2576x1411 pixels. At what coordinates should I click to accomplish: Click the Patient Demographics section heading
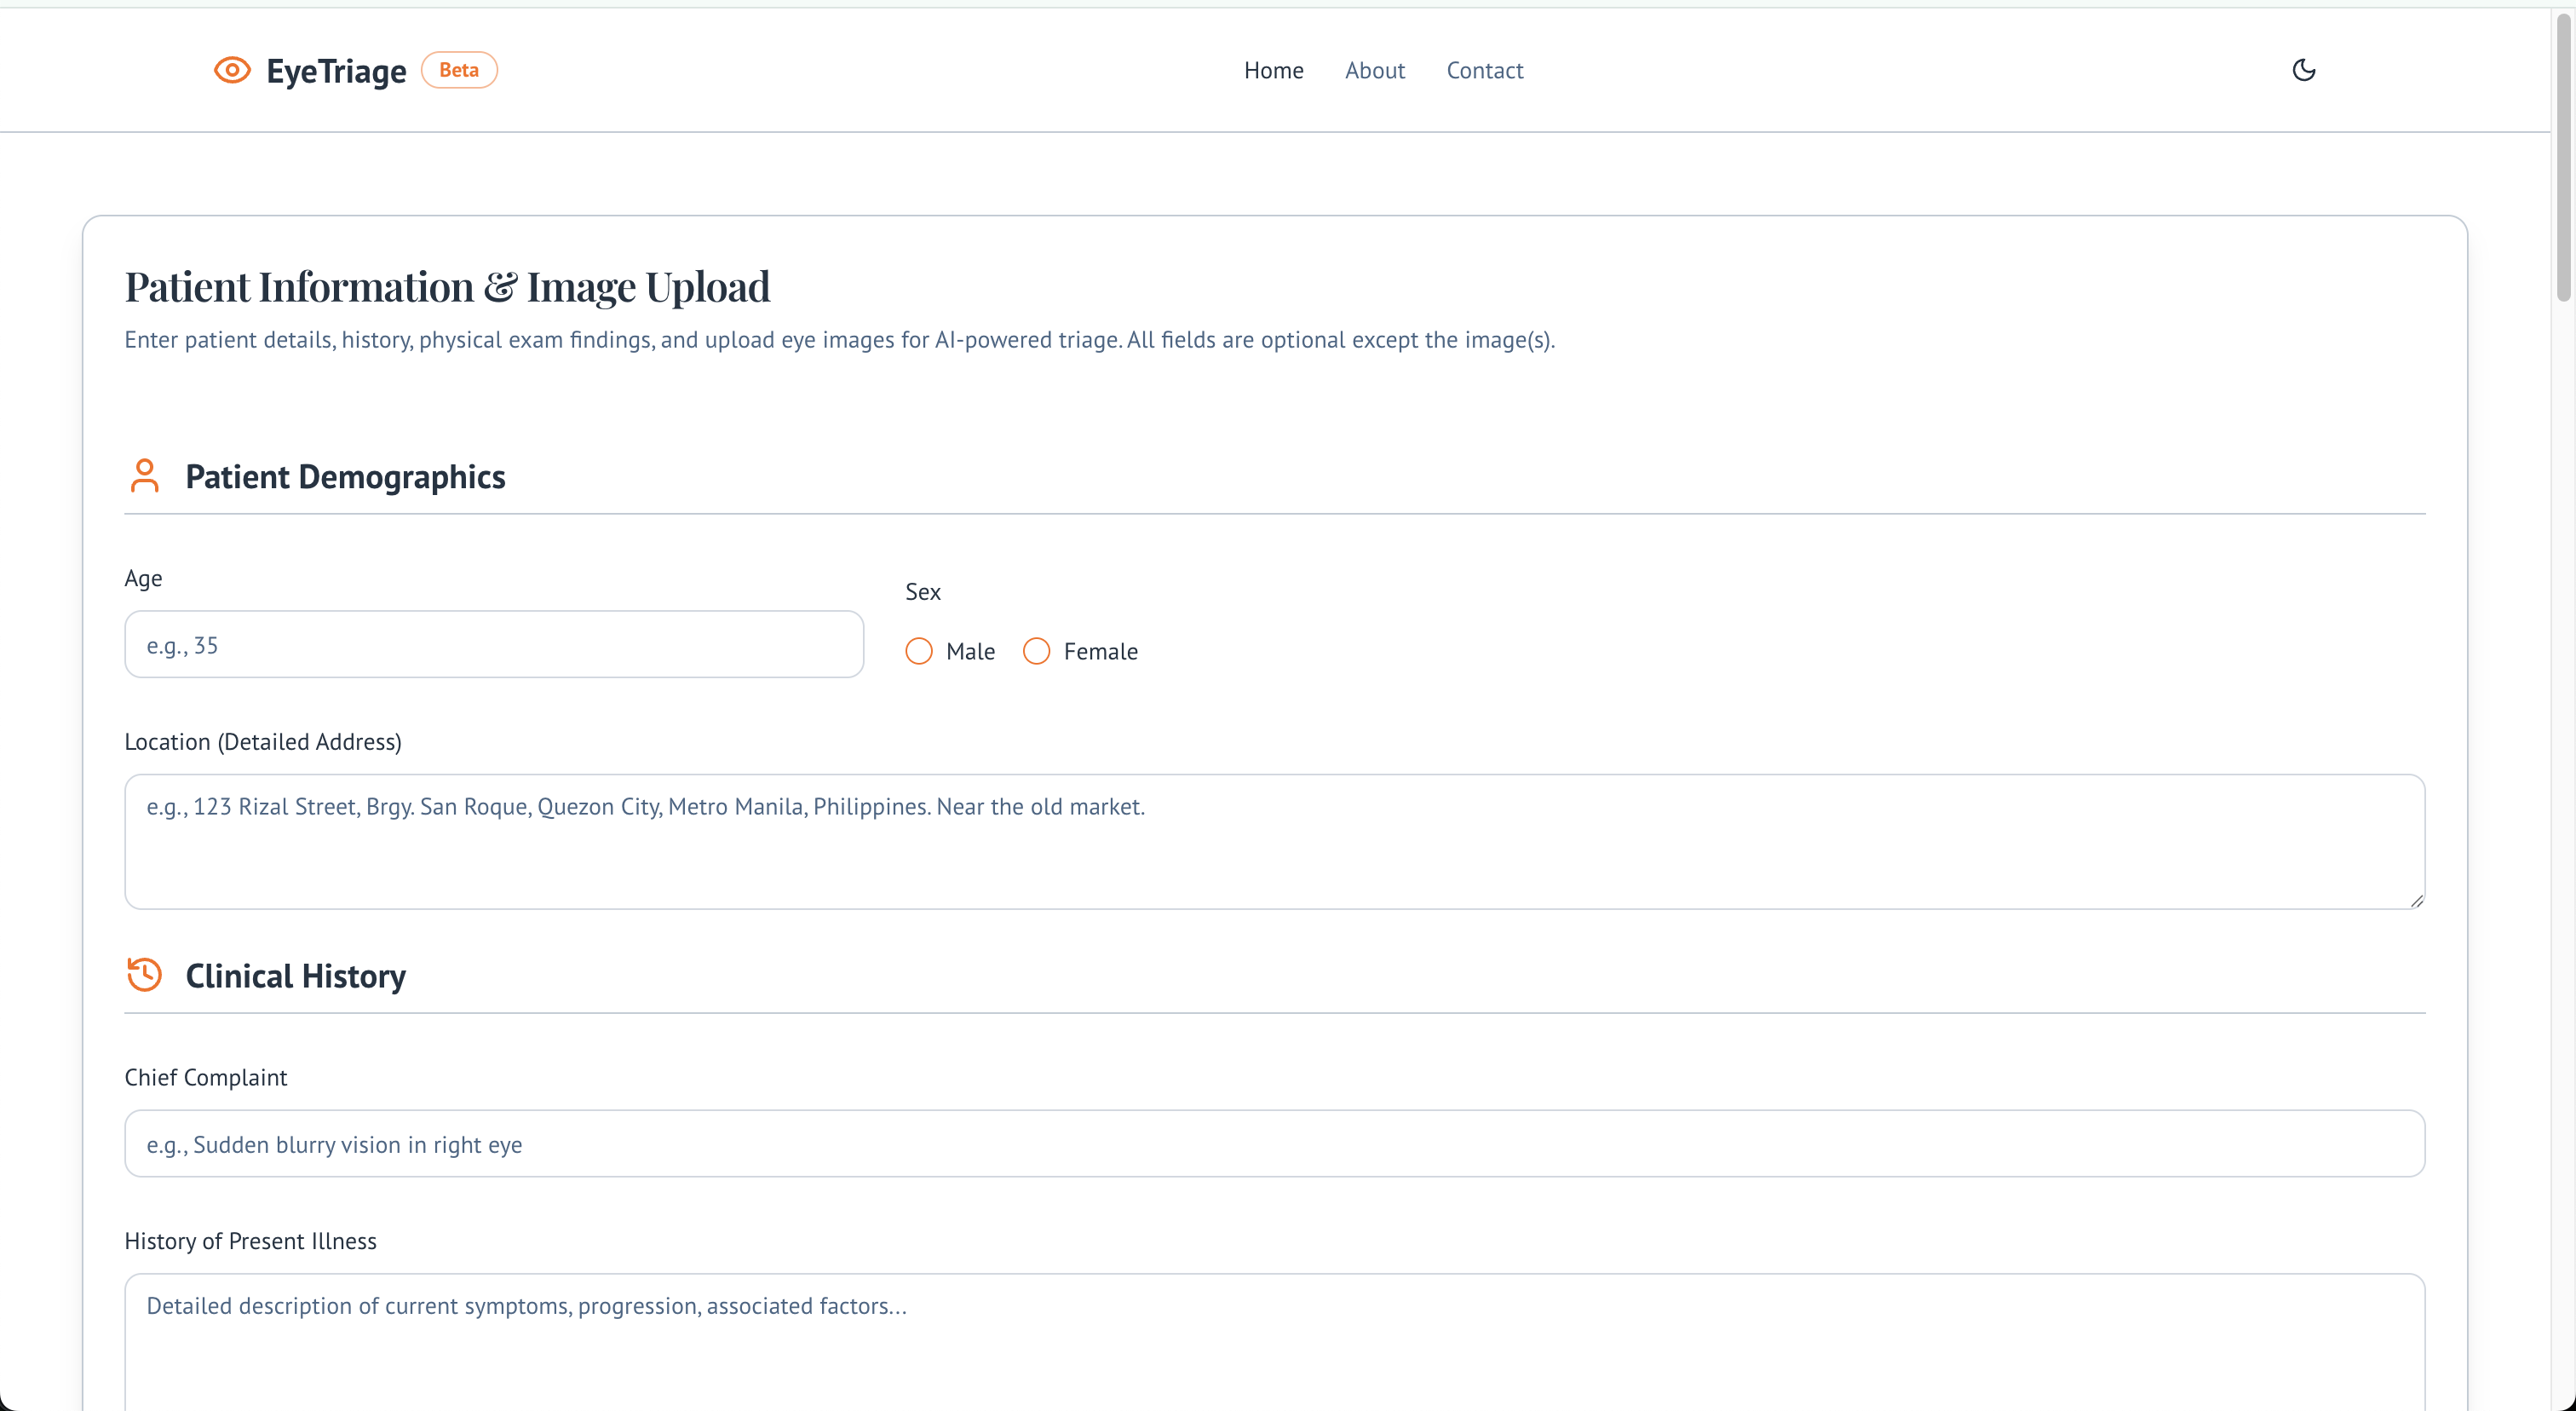point(345,477)
